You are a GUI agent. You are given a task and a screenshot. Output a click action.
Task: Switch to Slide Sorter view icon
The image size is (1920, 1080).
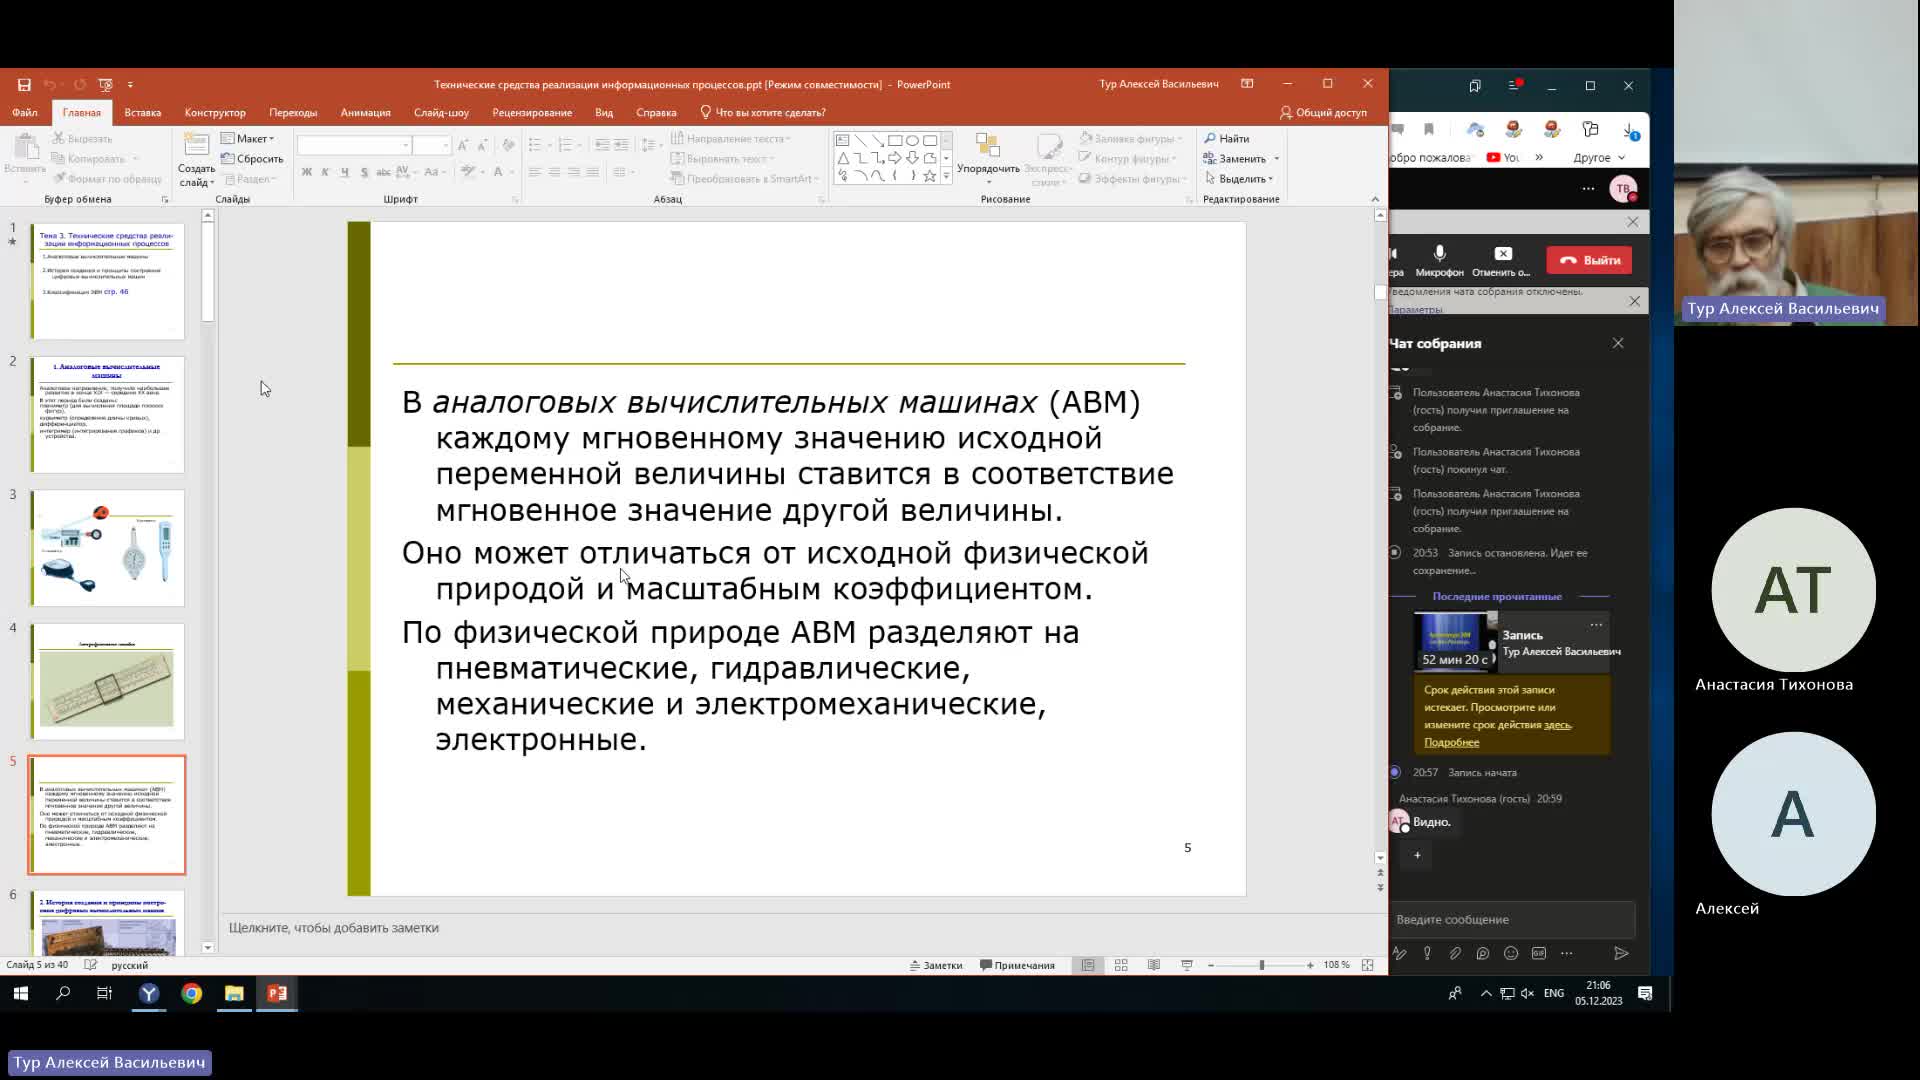pos(1121,965)
